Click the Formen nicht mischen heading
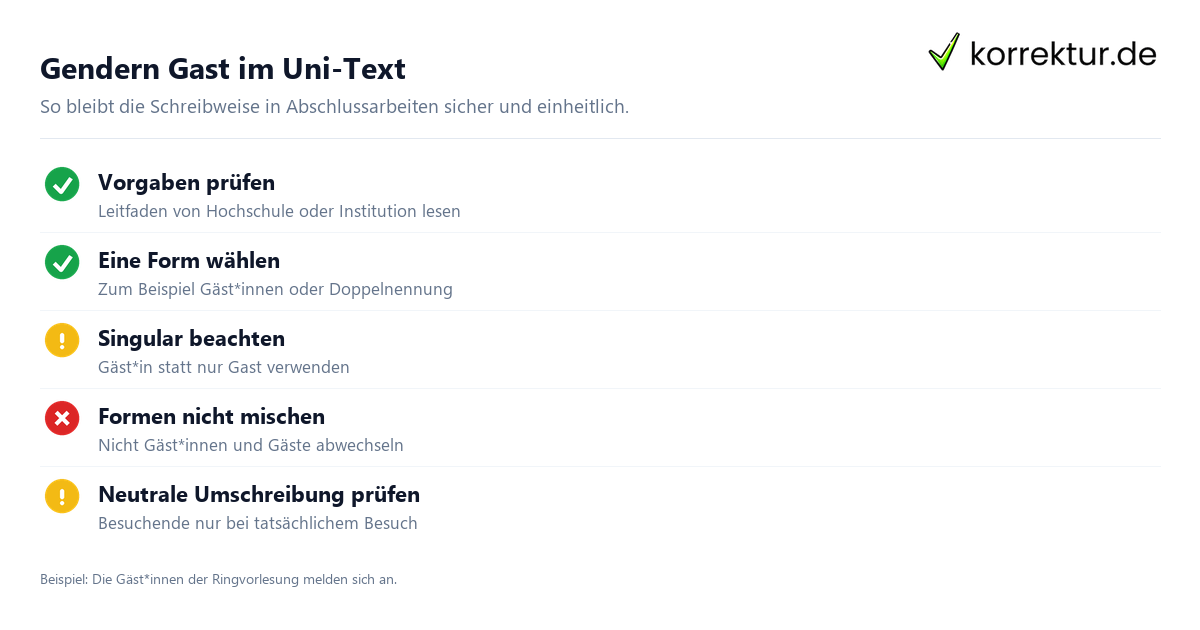1200x630 pixels. 211,417
